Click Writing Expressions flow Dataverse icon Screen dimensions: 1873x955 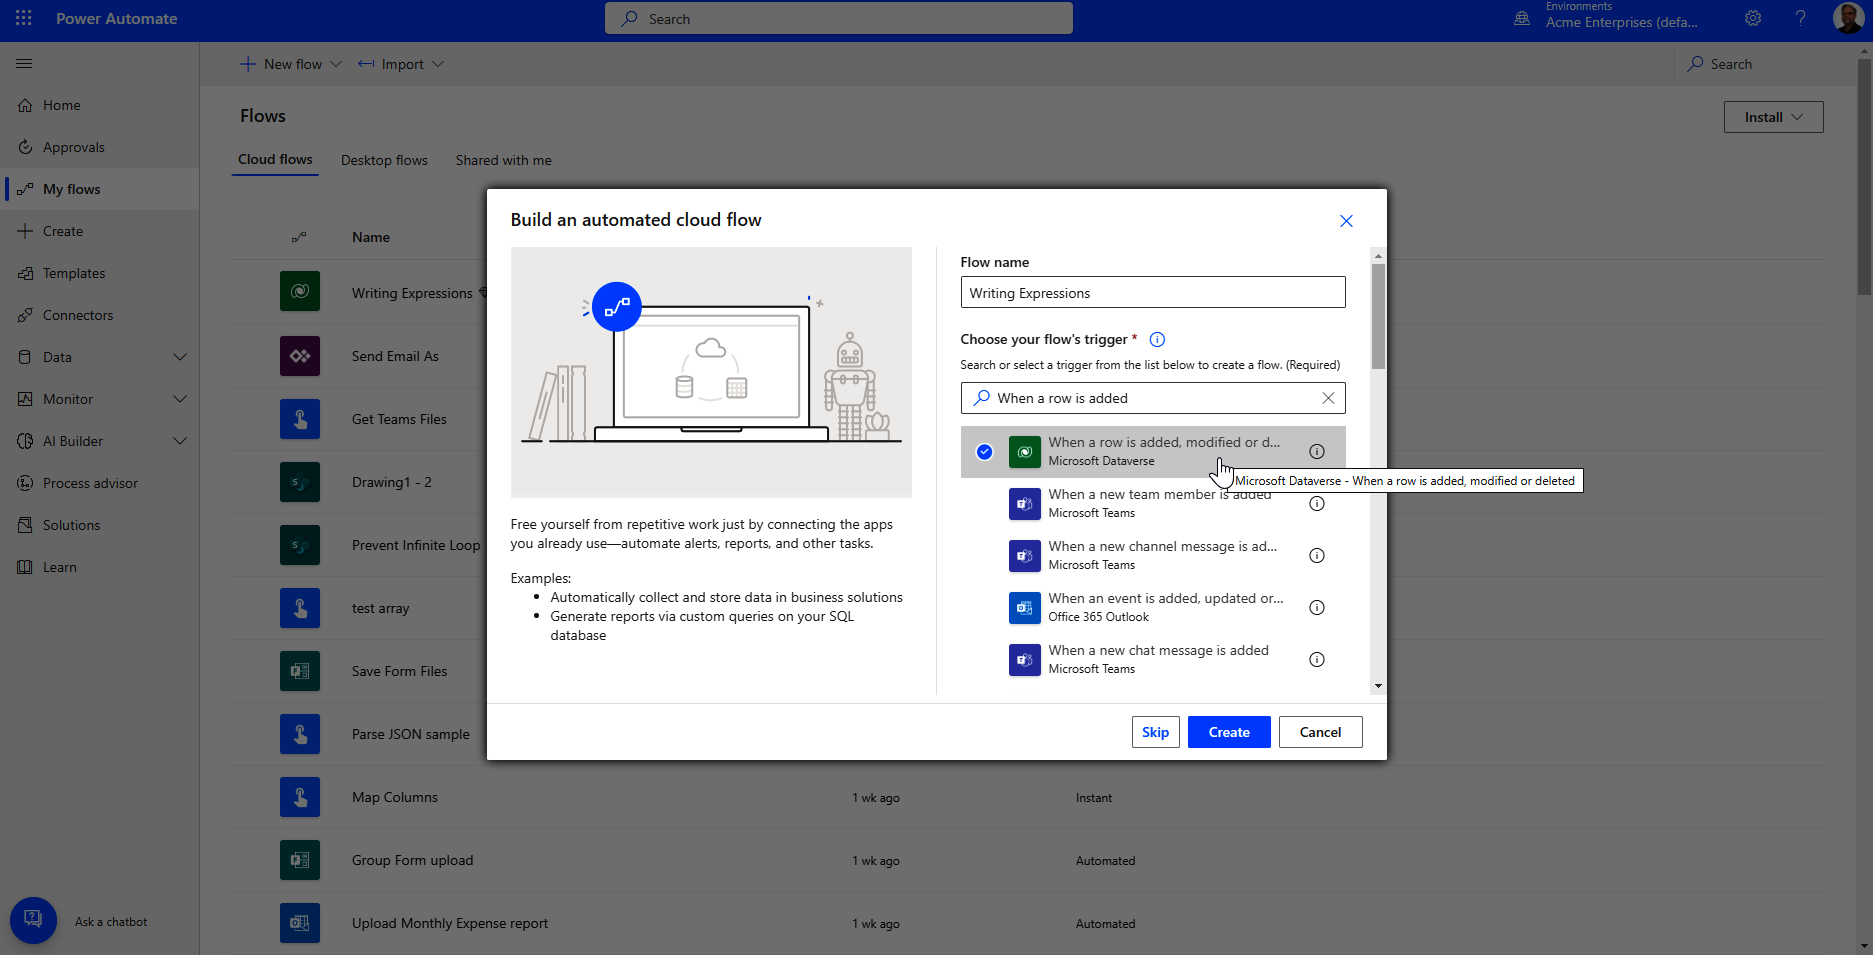coord(300,292)
